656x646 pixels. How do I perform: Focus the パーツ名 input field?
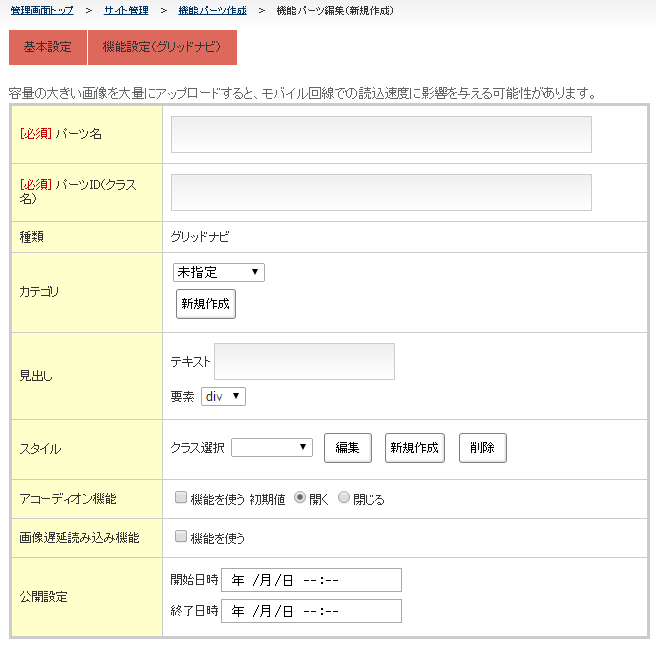tap(381, 134)
